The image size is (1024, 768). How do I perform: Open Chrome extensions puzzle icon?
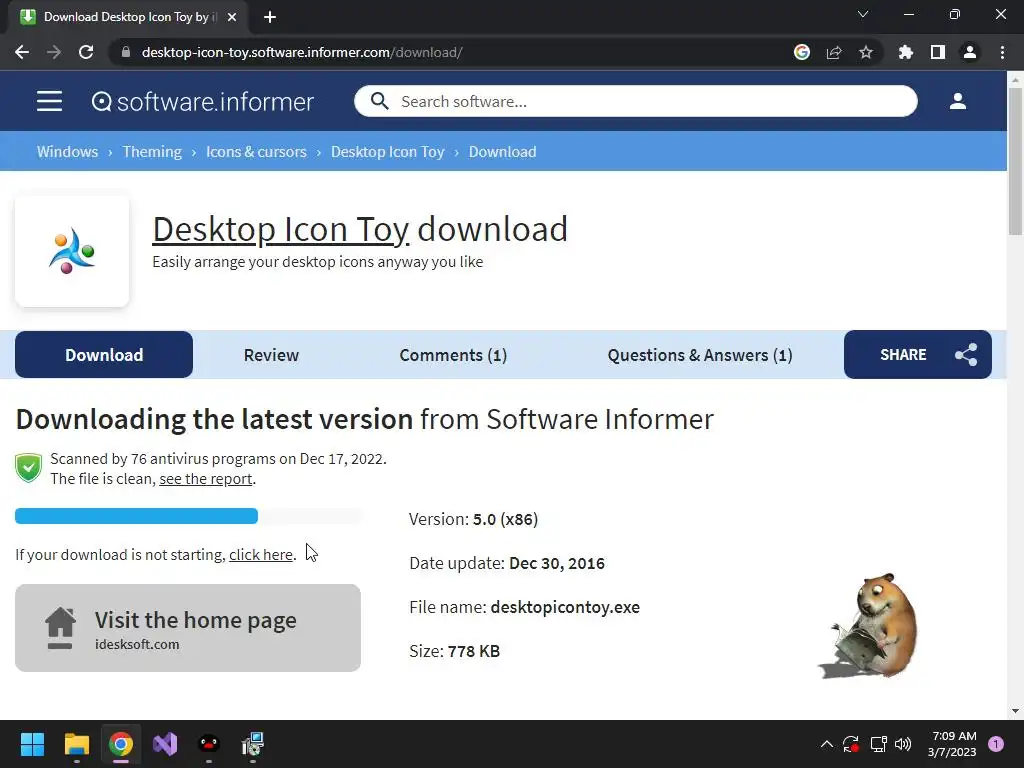pyautogui.click(x=906, y=52)
